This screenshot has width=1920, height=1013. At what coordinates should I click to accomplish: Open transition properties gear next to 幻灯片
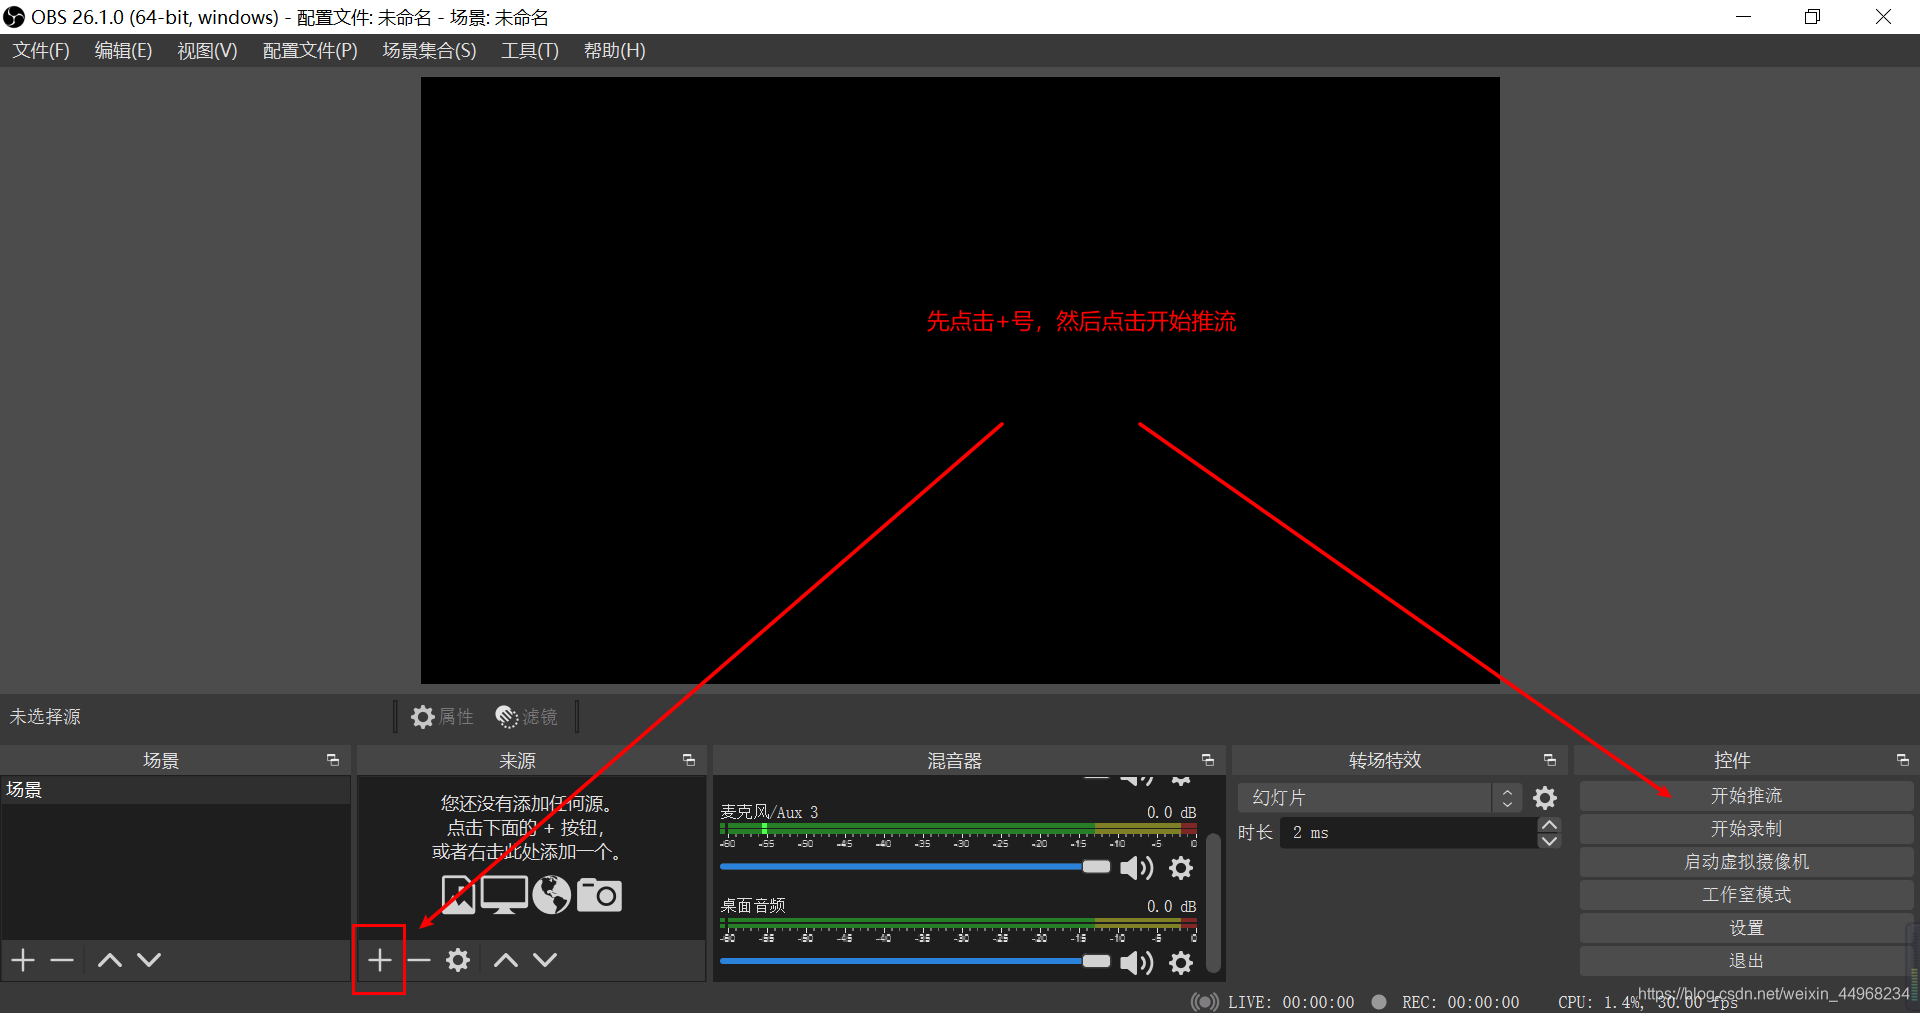pos(1545,798)
